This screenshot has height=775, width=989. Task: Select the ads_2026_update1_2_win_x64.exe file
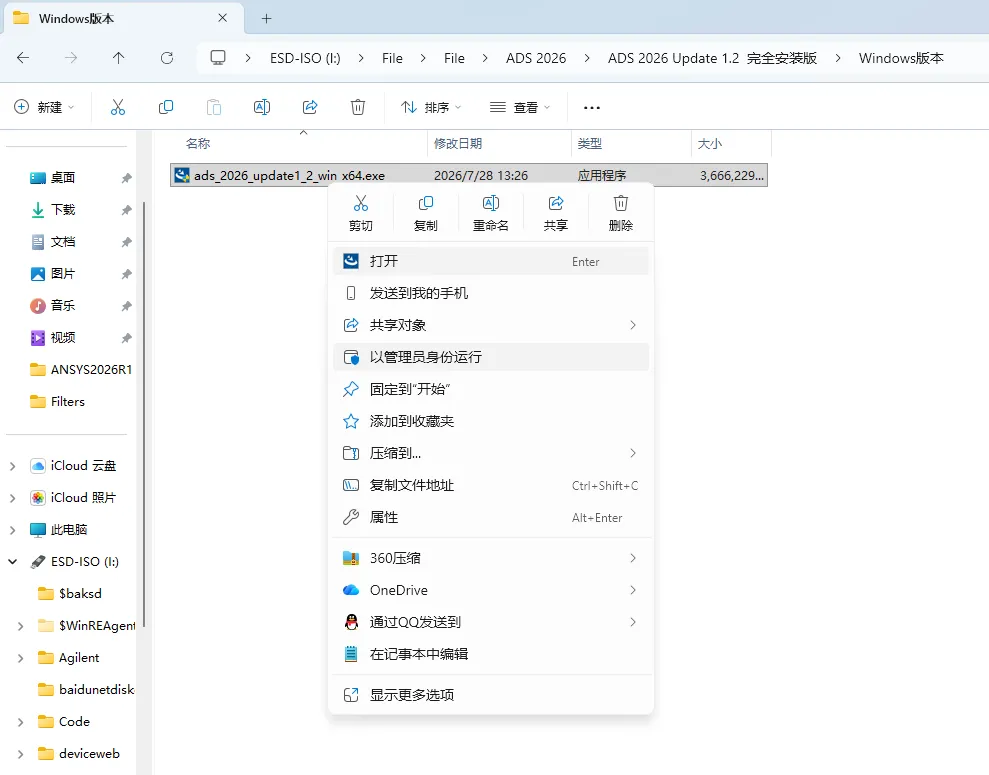[x=469, y=175]
